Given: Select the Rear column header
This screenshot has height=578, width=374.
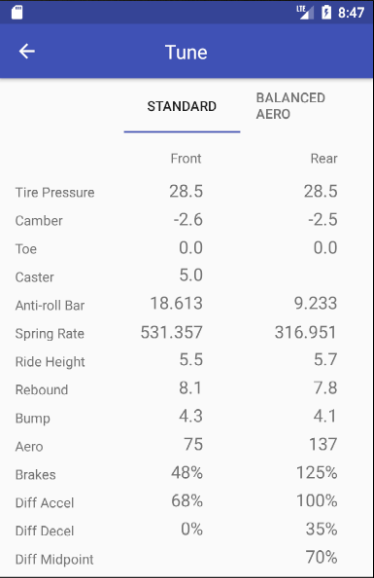Looking at the screenshot, I should tap(324, 159).
